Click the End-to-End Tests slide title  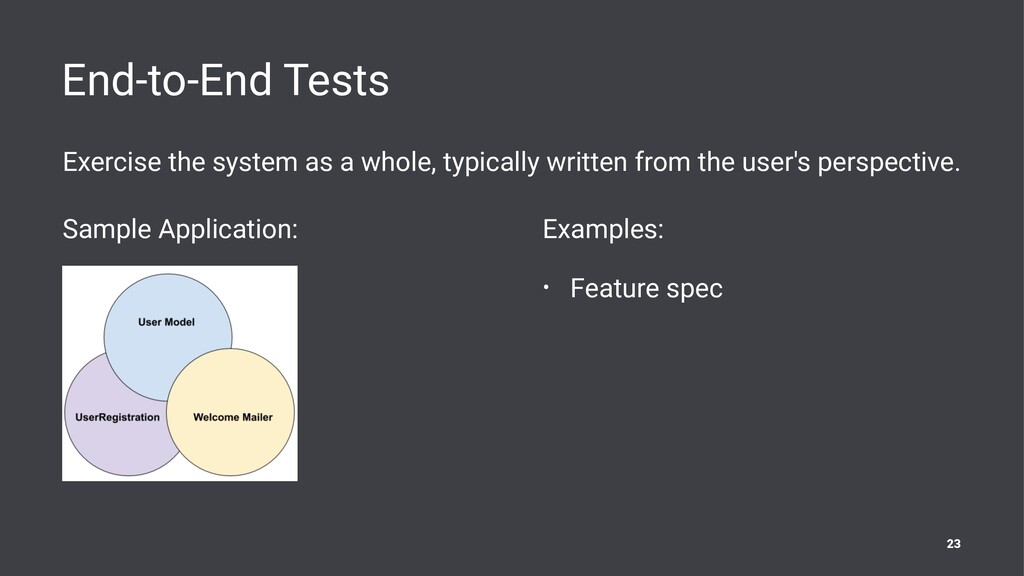(x=225, y=80)
